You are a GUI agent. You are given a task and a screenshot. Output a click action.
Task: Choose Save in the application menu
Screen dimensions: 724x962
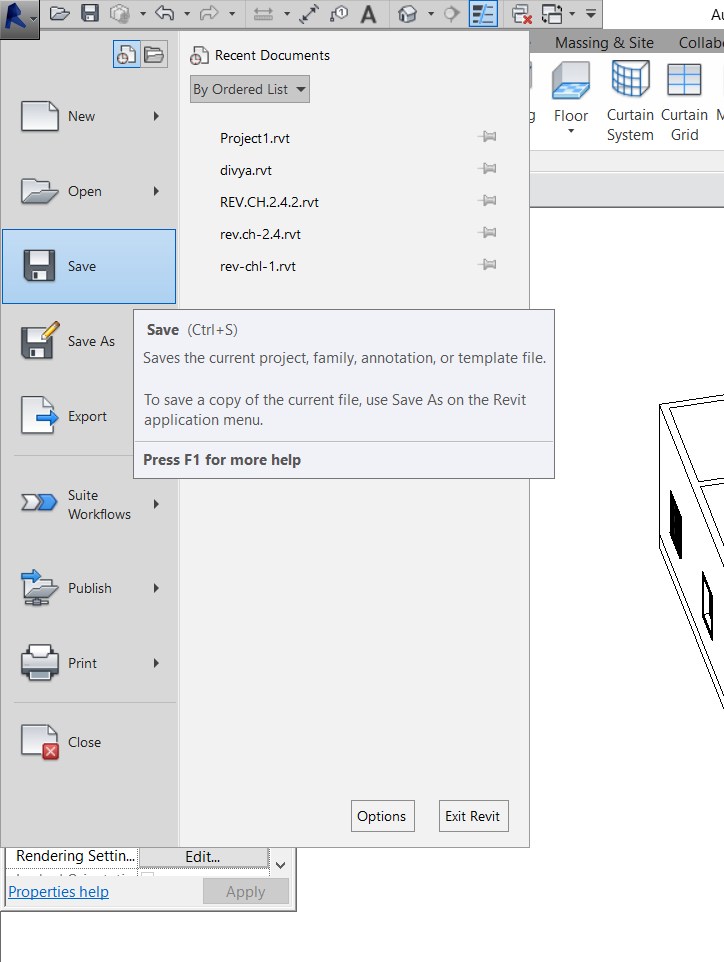89,266
